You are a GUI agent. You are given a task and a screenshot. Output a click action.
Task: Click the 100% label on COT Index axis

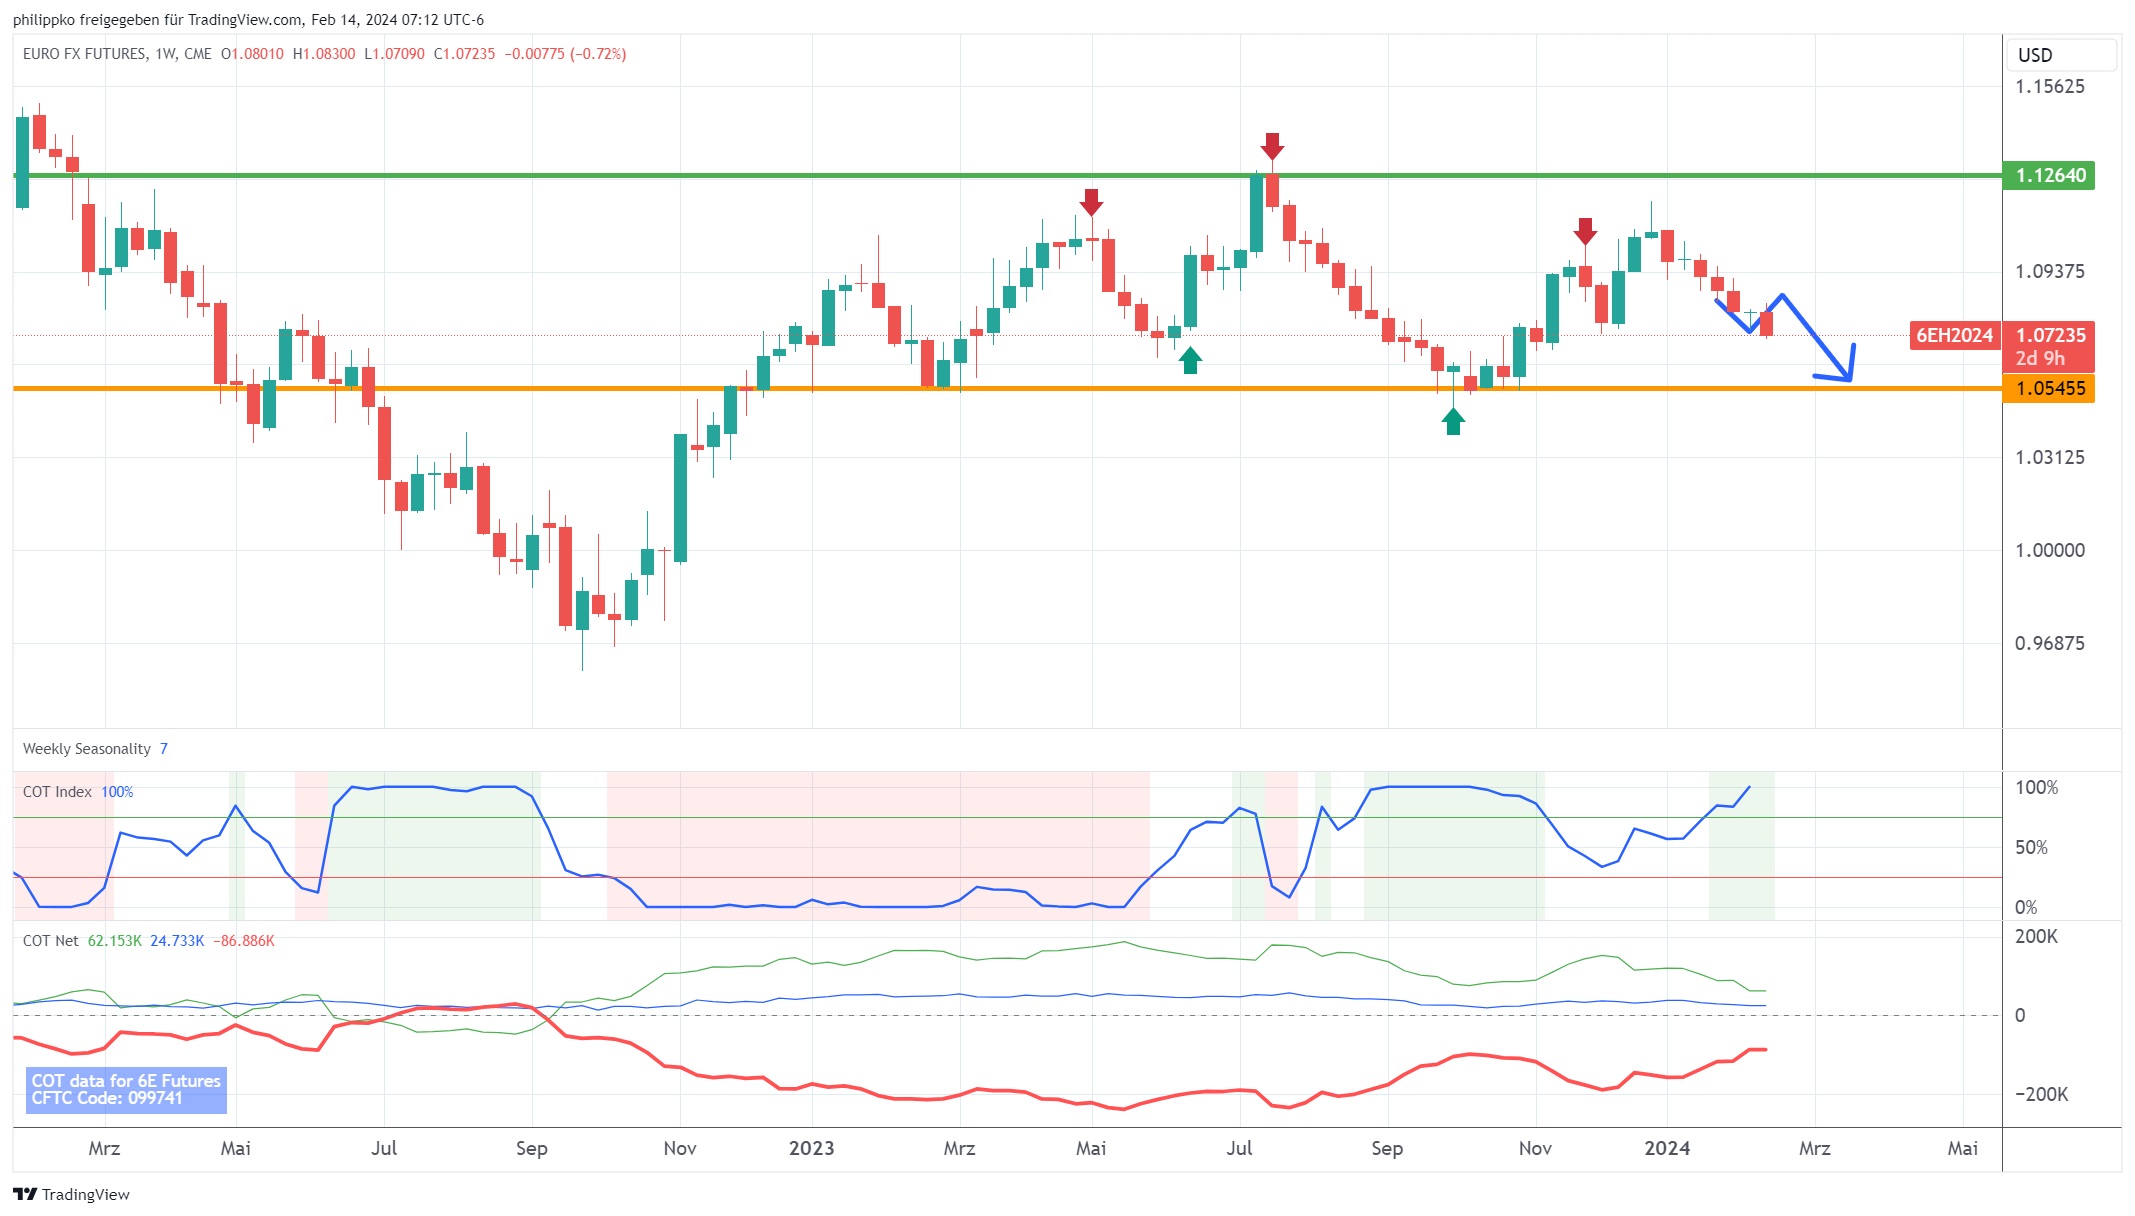pyautogui.click(x=2036, y=787)
